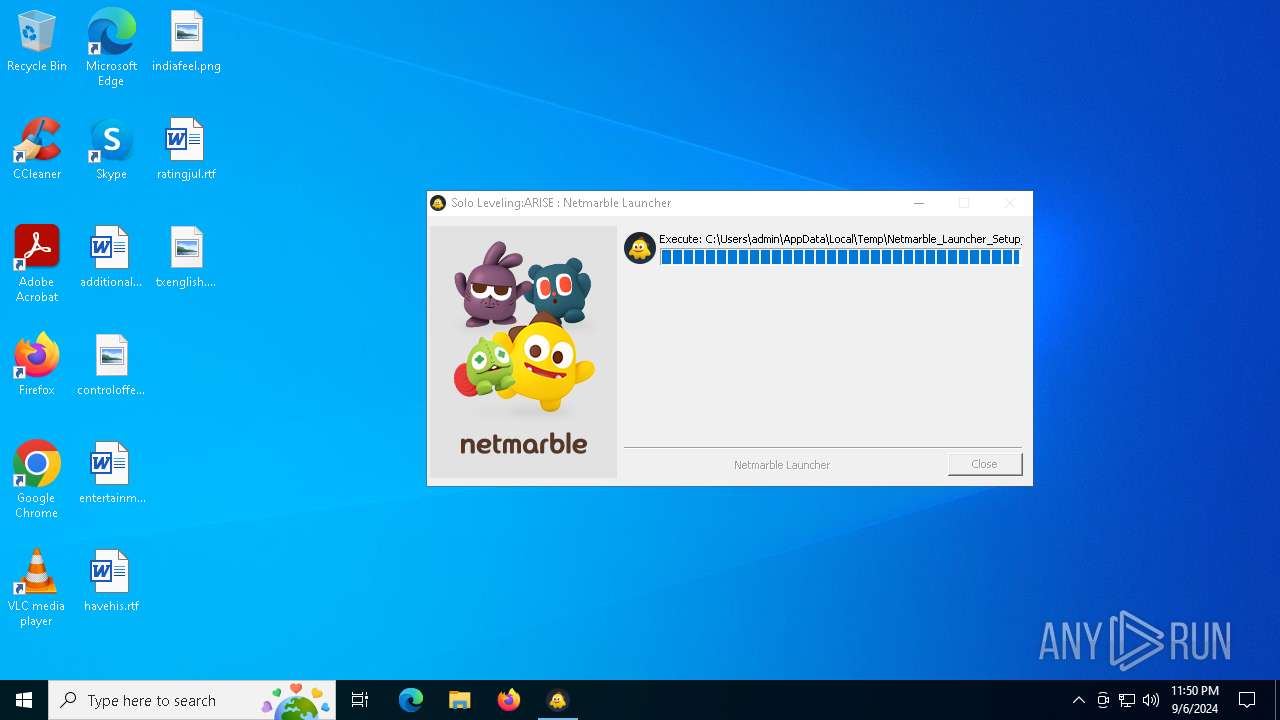Image resolution: width=1280 pixels, height=720 pixels.
Task: Click the Netmarble launcher title bar icon
Action: click(438, 203)
